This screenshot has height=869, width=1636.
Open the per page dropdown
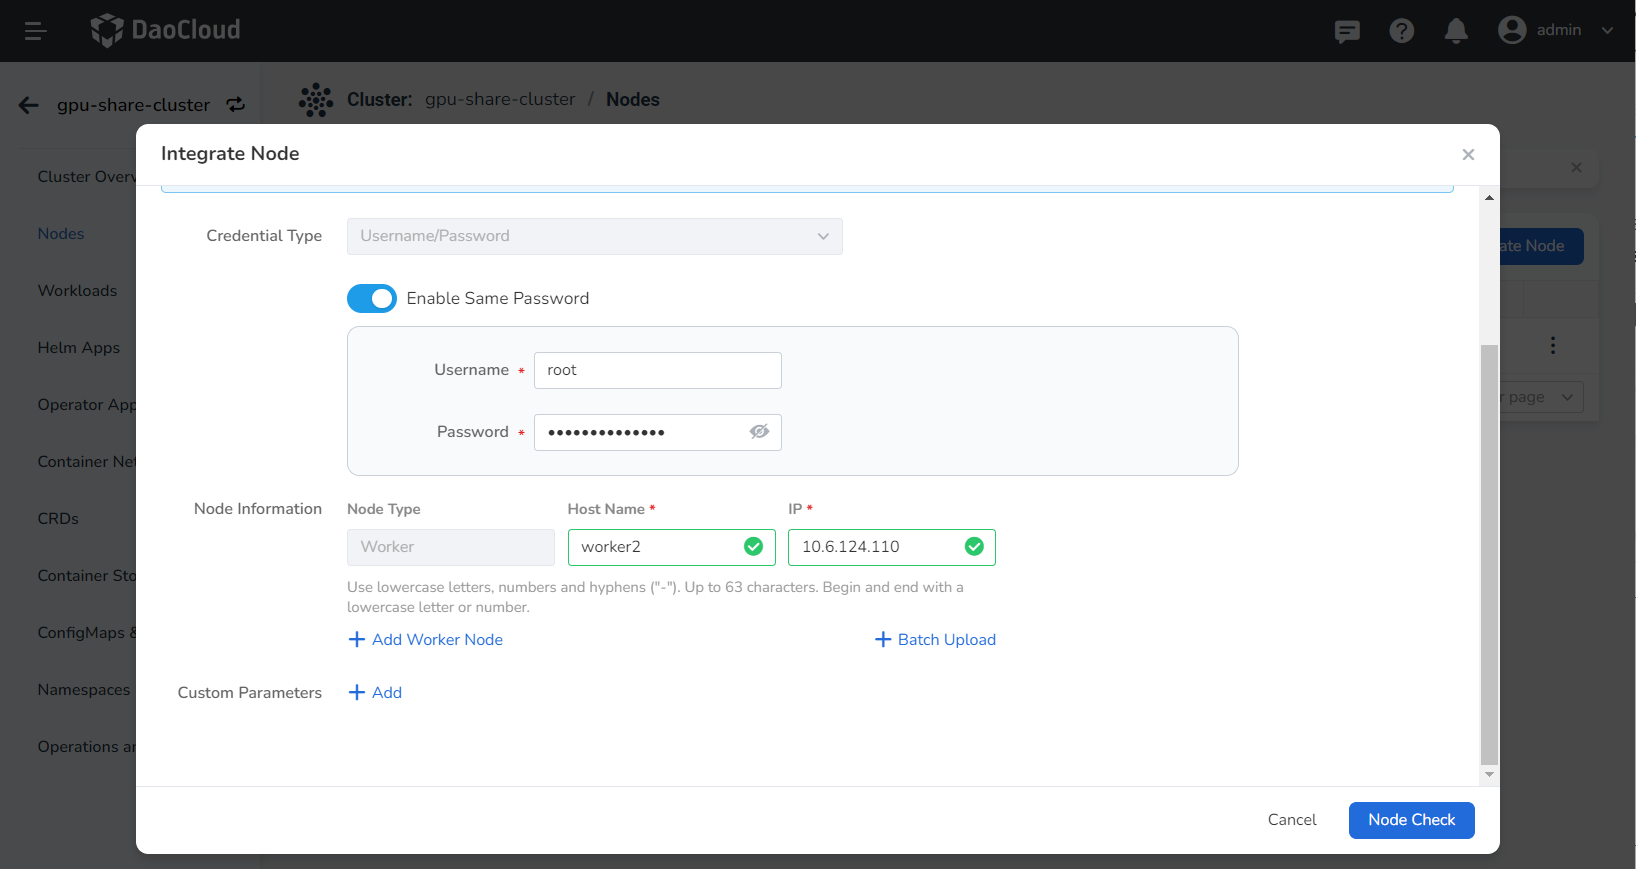coord(1540,397)
